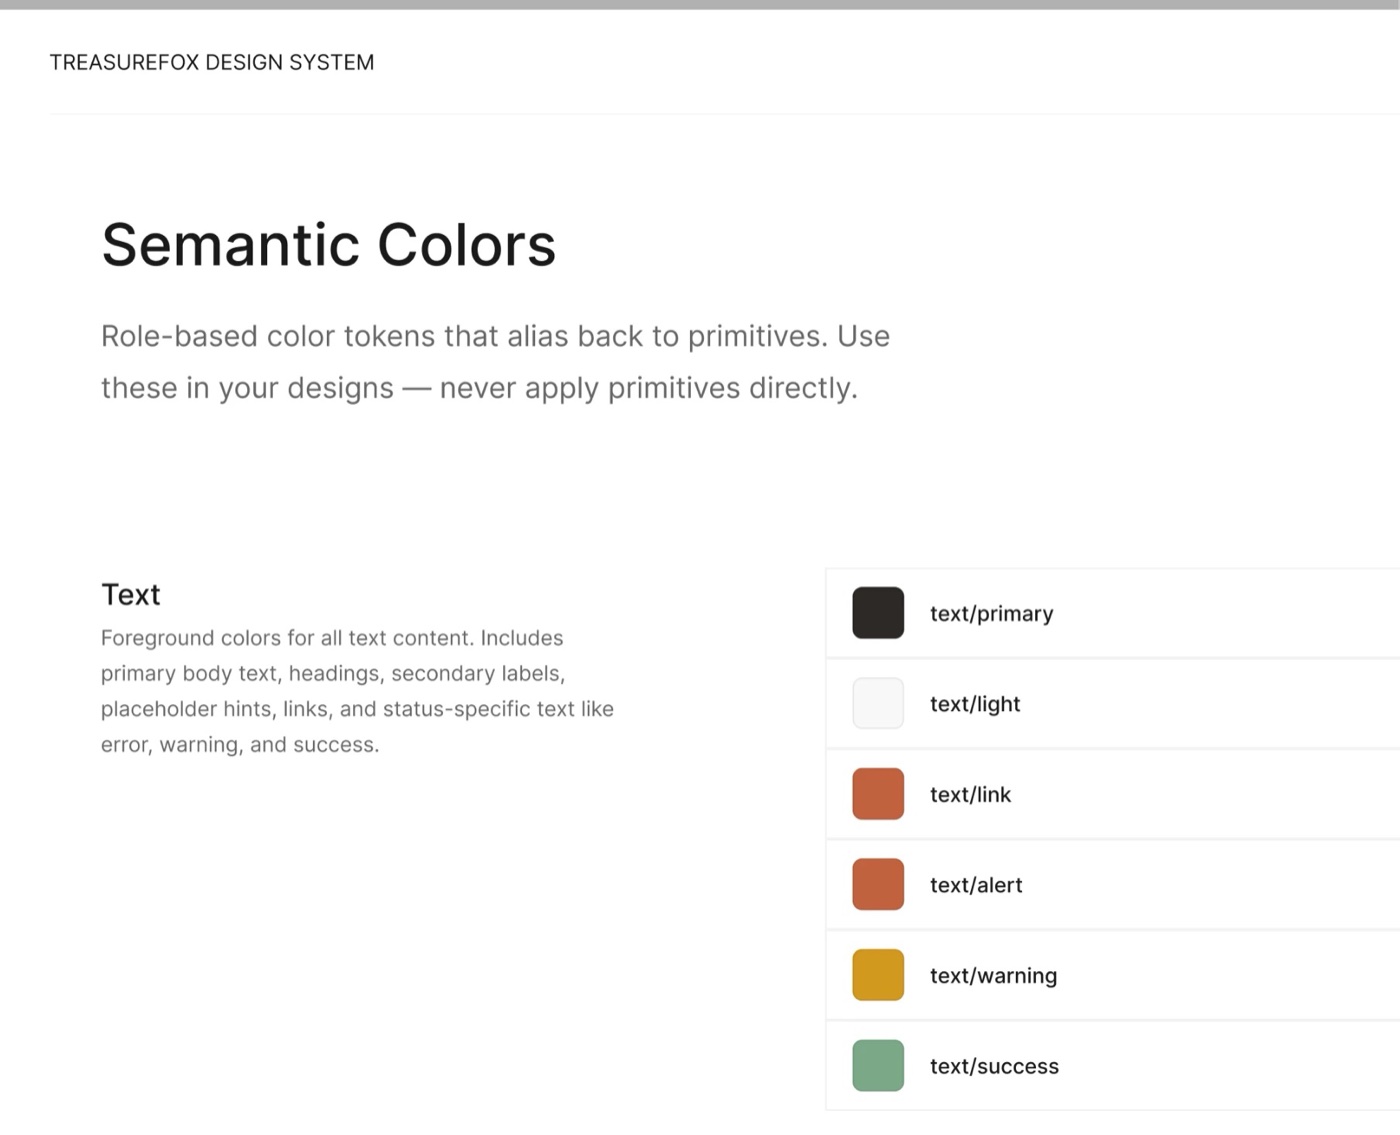This screenshot has width=1400, height=1135.
Task: Click the text/primary color swatch
Action: 878,613
